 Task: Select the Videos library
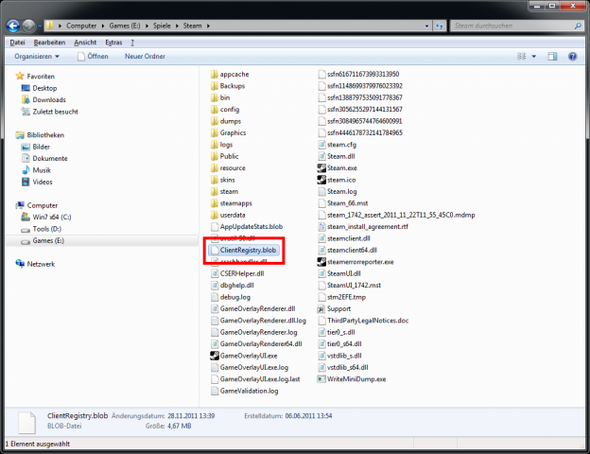point(36,182)
